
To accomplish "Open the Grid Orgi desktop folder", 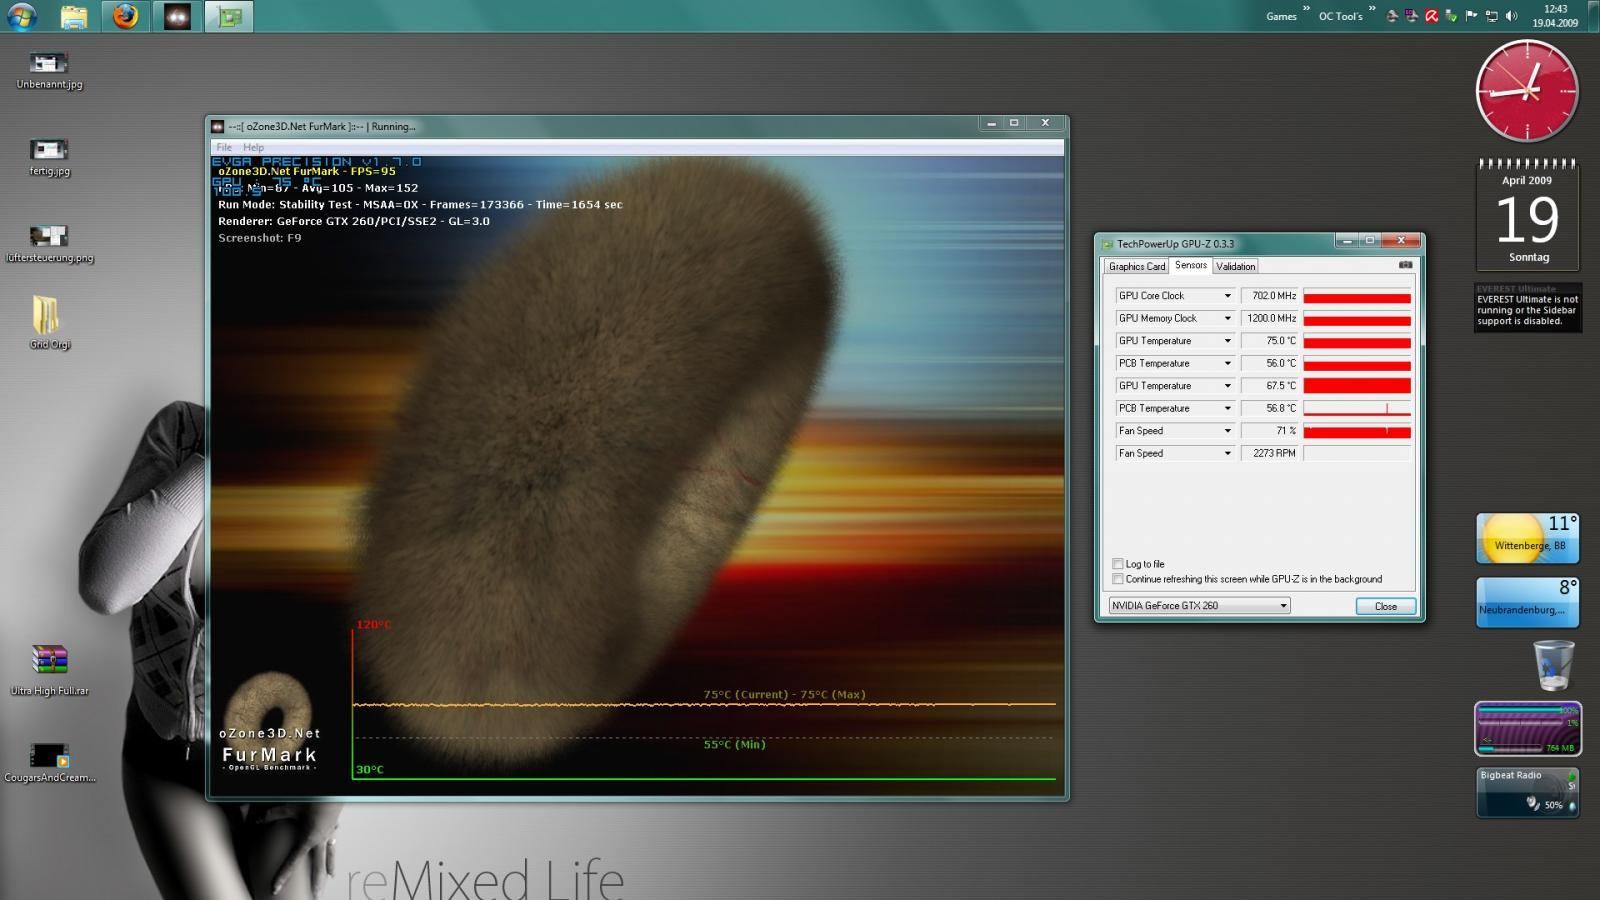I will [x=49, y=322].
